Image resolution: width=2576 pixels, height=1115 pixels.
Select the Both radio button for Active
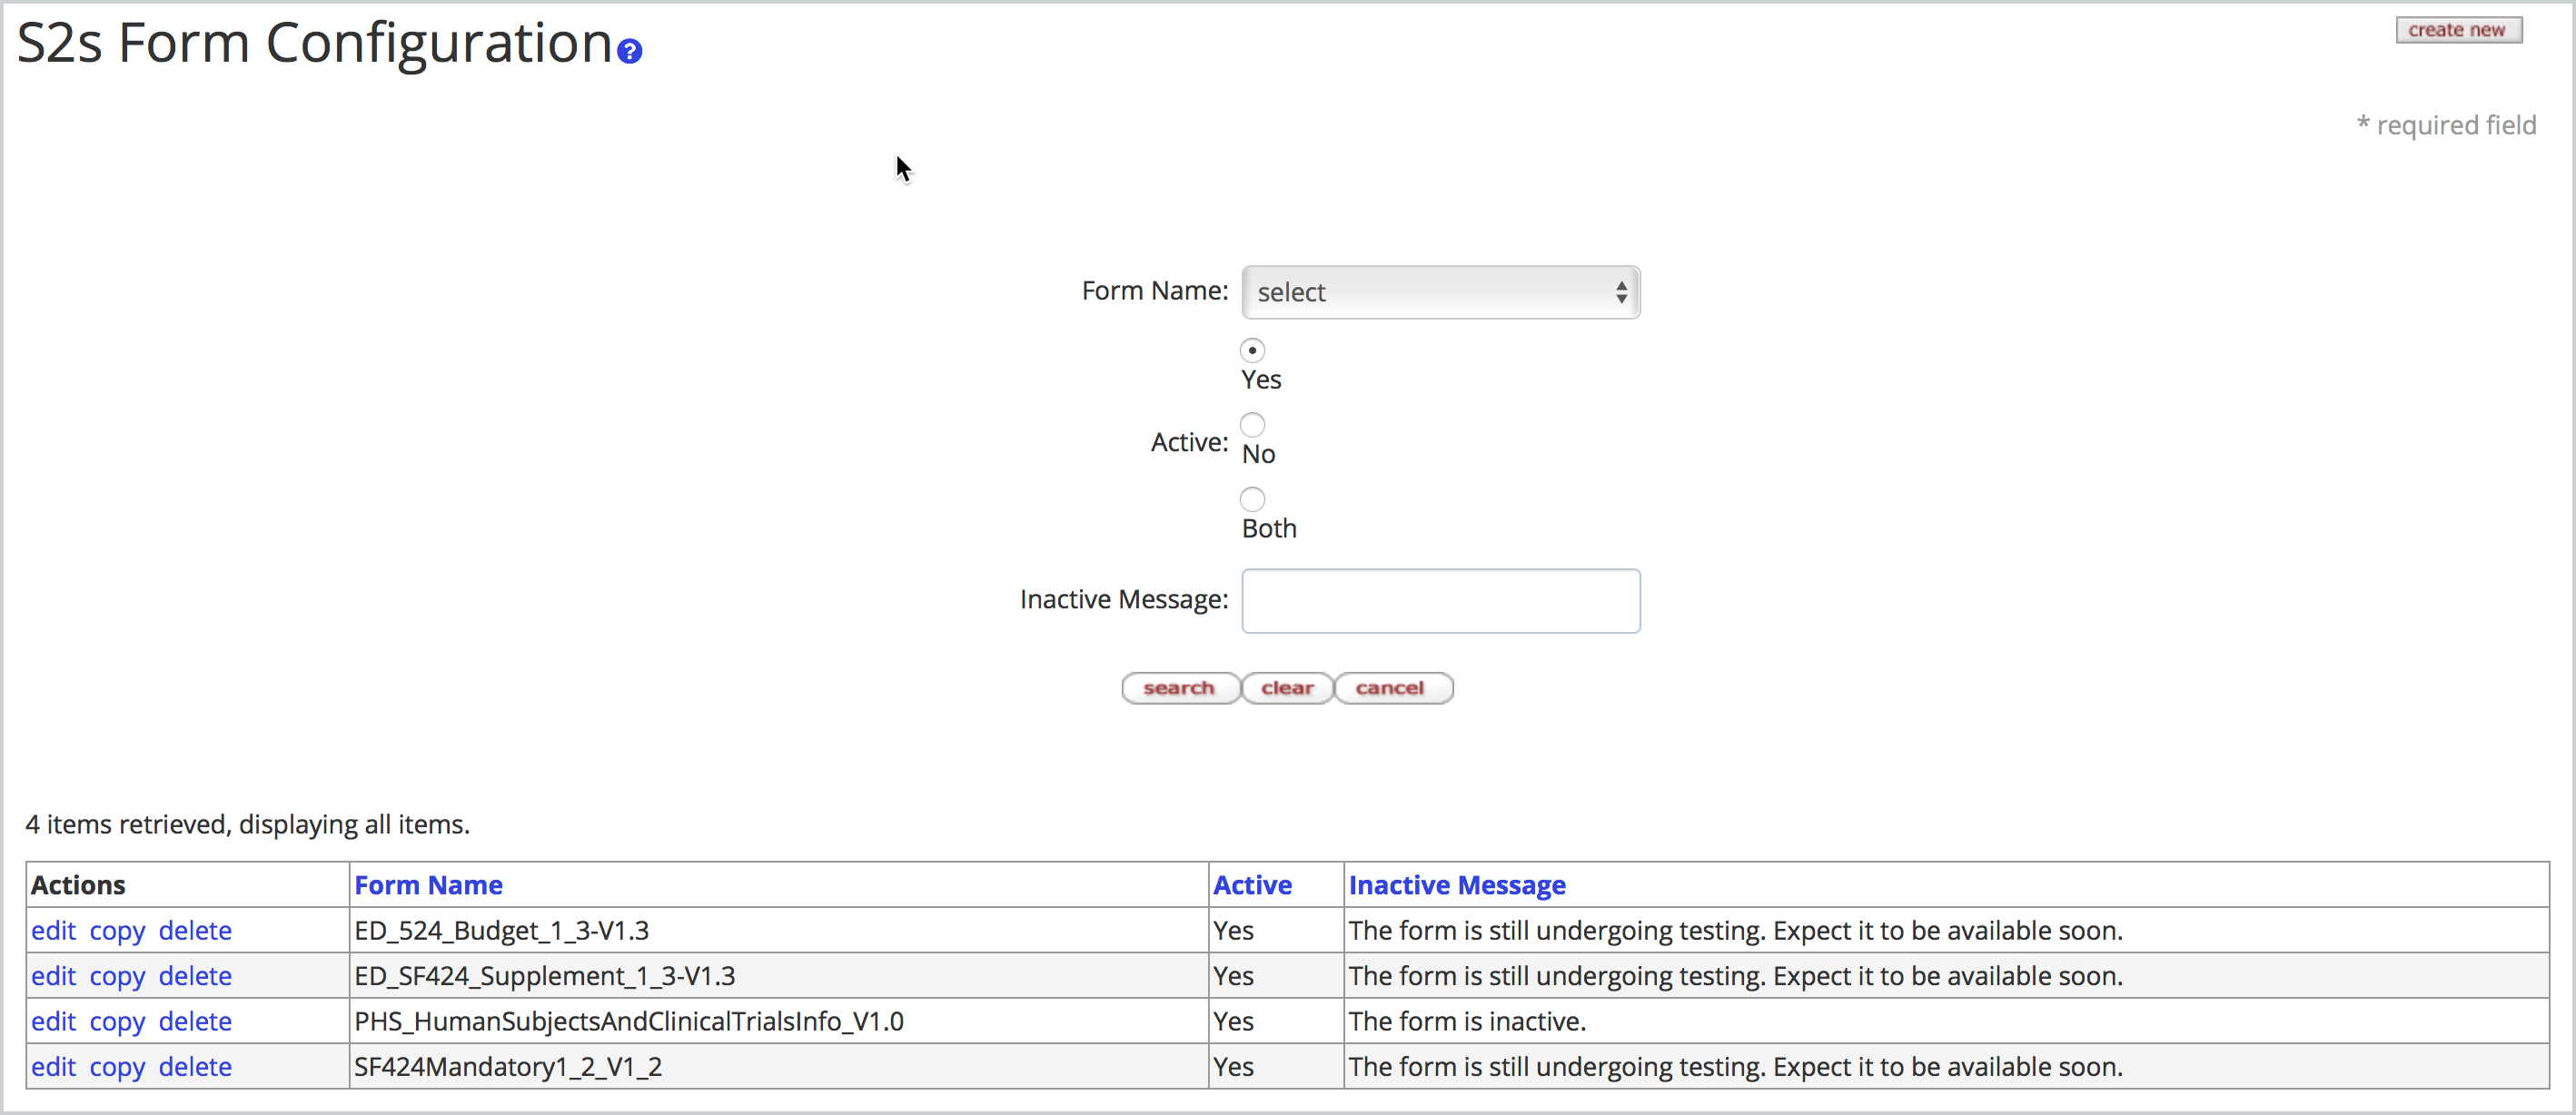pos(1252,499)
